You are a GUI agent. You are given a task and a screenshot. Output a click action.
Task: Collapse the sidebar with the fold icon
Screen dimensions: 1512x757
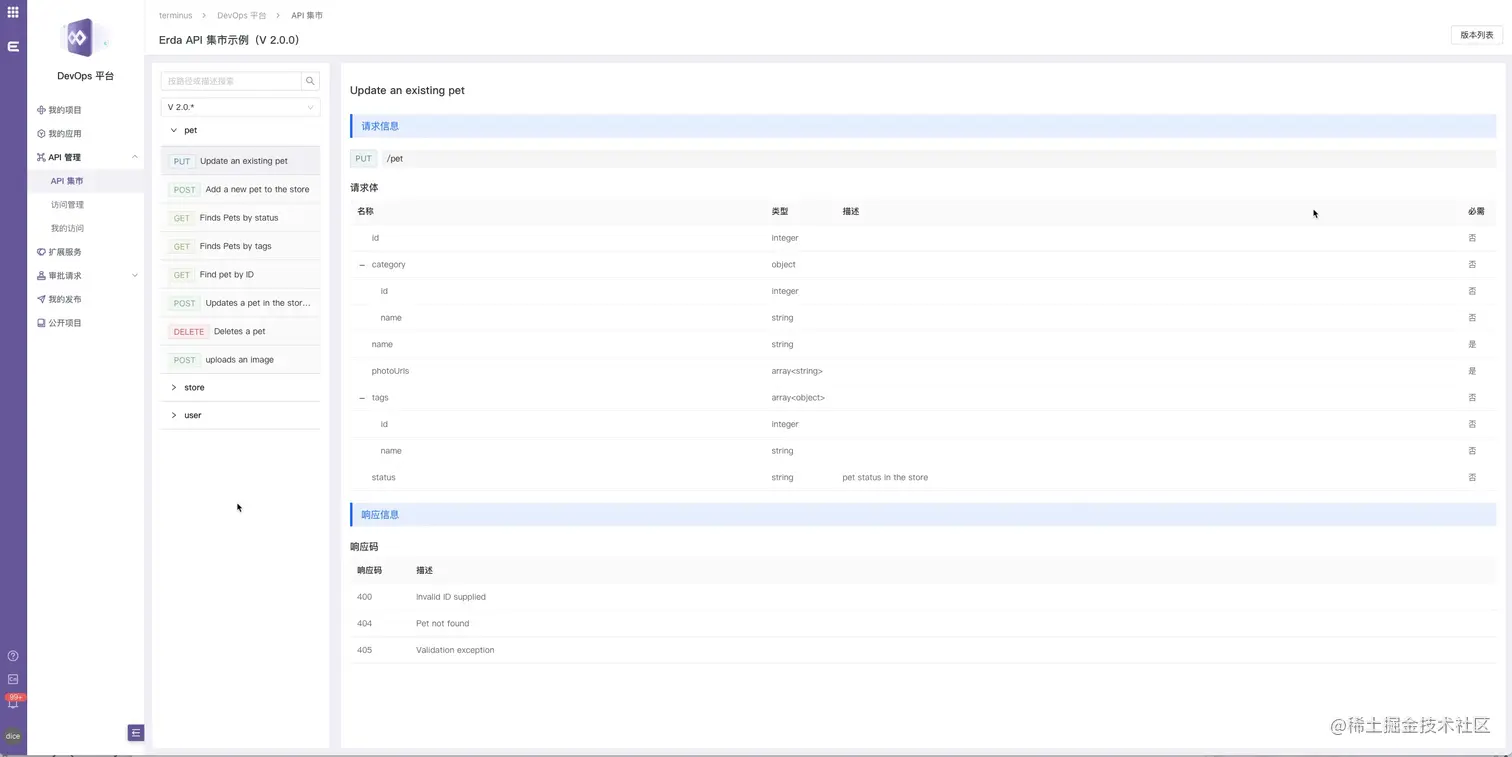click(136, 733)
